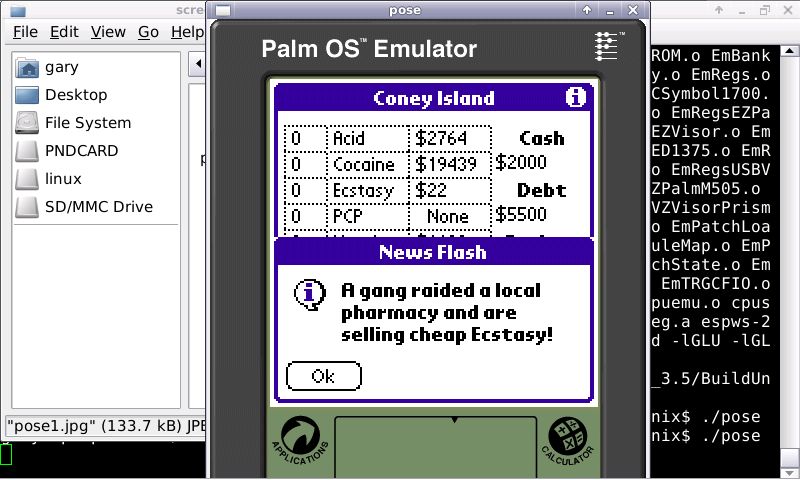Click the News Flash information icon
800x480 pixels.
click(310, 294)
